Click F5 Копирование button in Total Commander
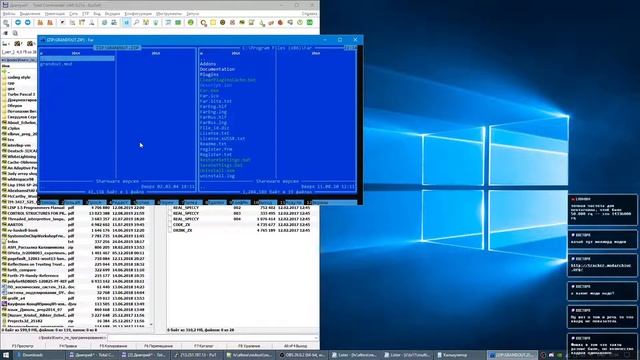 (113, 346)
